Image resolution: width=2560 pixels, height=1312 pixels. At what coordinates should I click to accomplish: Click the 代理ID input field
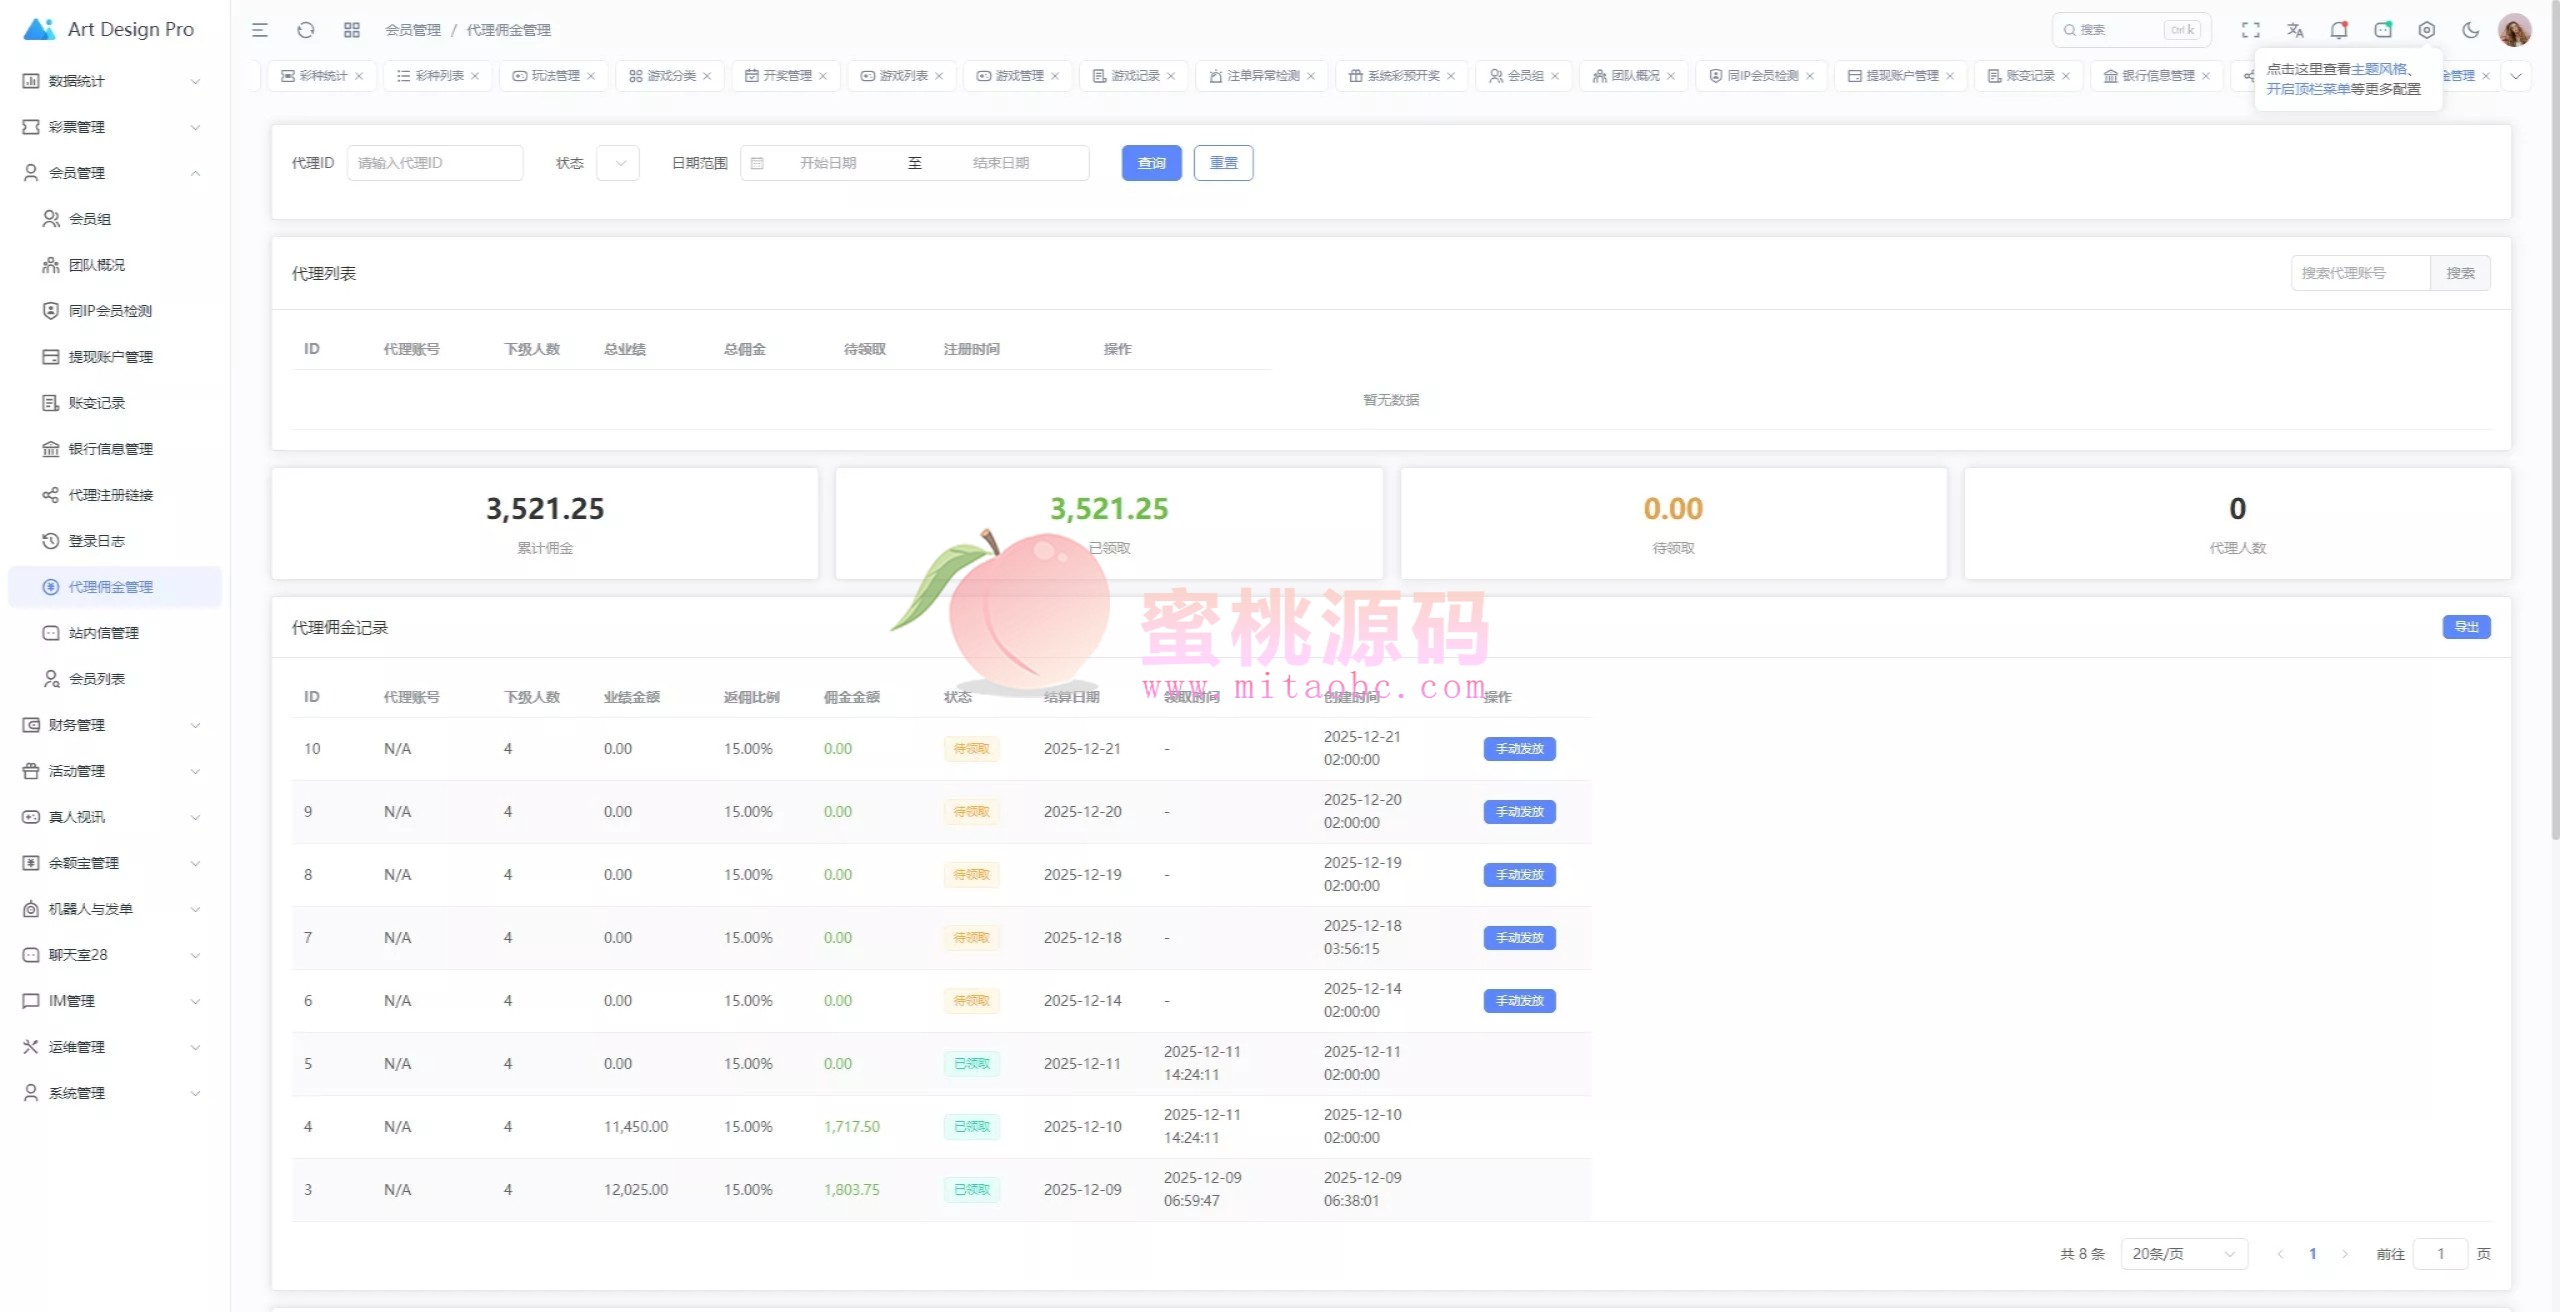(x=435, y=163)
